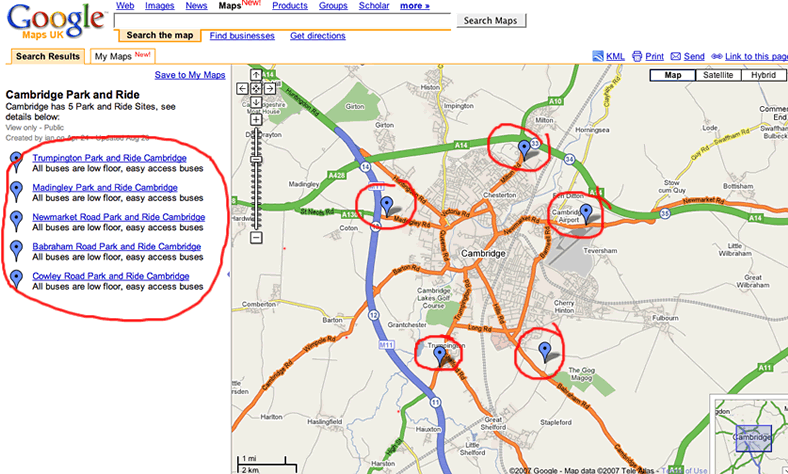Screen dimensions: 788x474
Task: Open the Newmarket Road Park and Ride Cambridge link
Action: tap(119, 217)
